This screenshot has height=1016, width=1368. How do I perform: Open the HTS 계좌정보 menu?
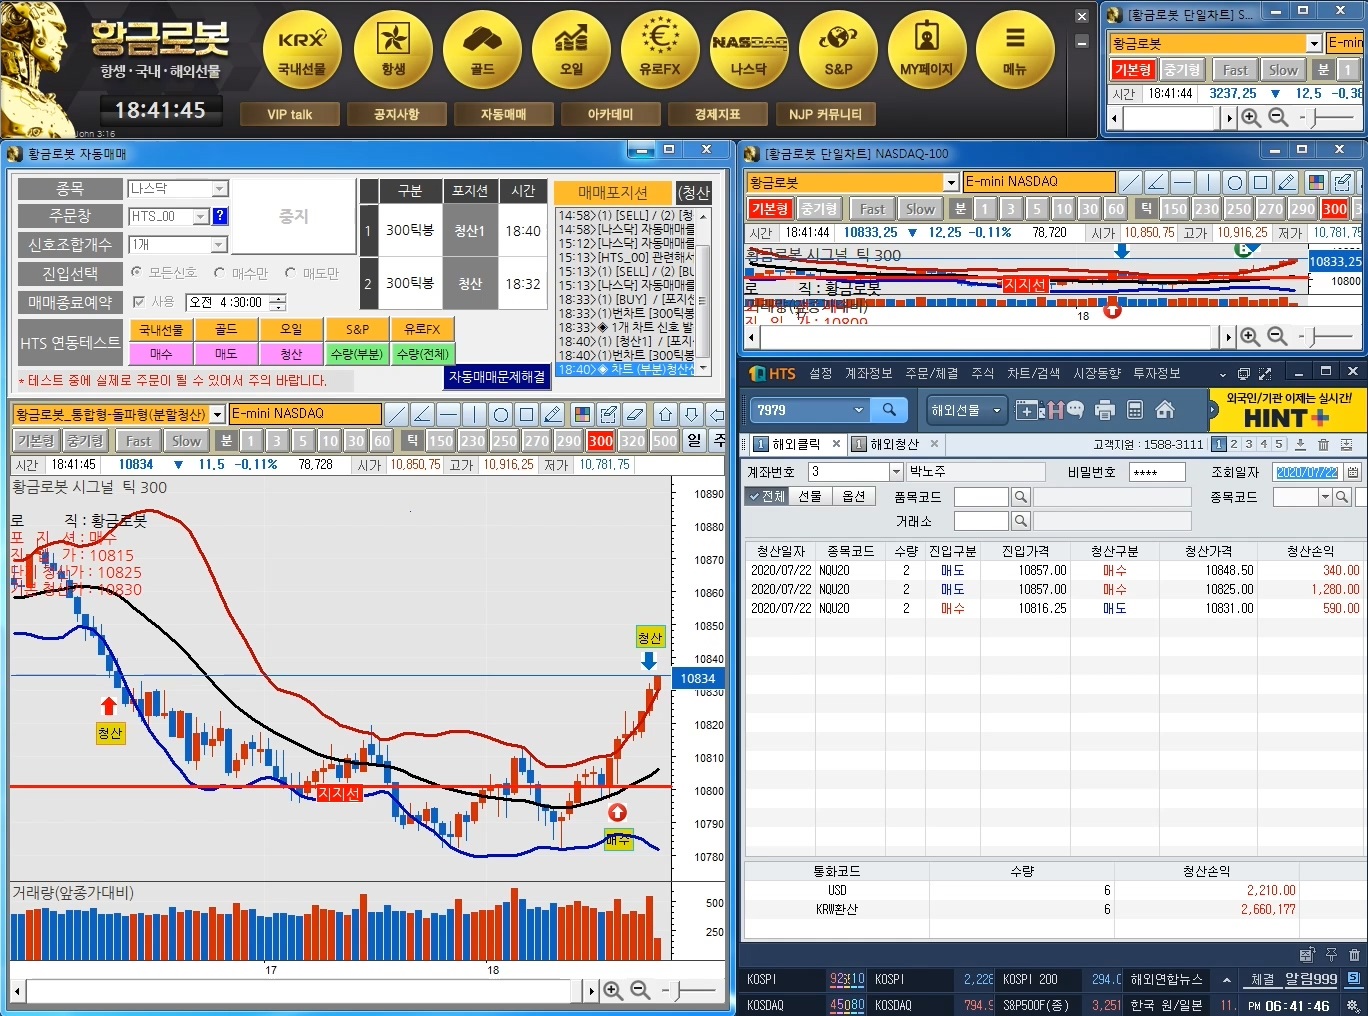(x=868, y=373)
